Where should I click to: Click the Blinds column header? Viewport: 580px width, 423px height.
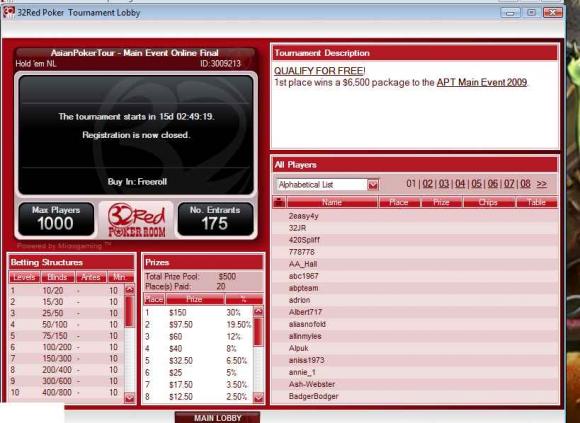(58, 277)
